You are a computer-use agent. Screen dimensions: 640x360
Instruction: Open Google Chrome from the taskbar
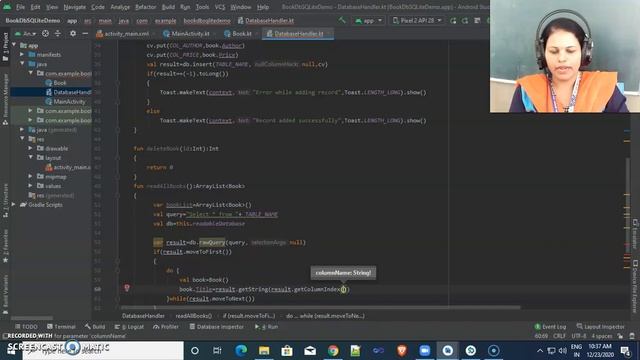pyautogui.click(x=333, y=351)
